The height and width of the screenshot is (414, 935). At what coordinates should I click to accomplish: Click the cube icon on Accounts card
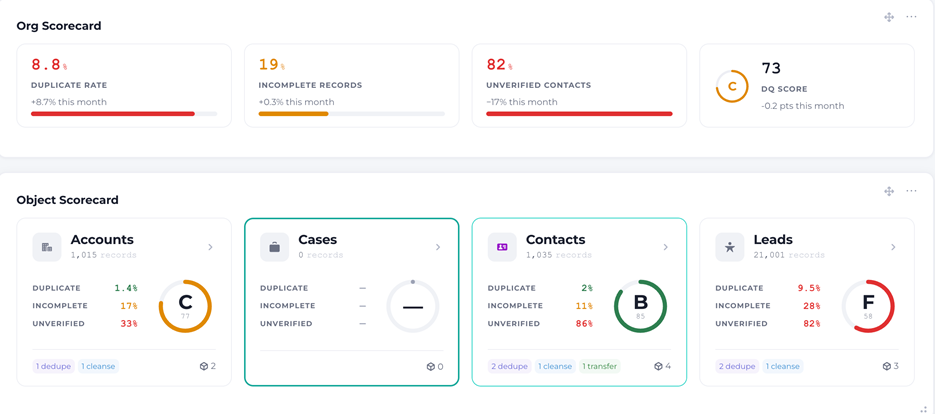203,366
